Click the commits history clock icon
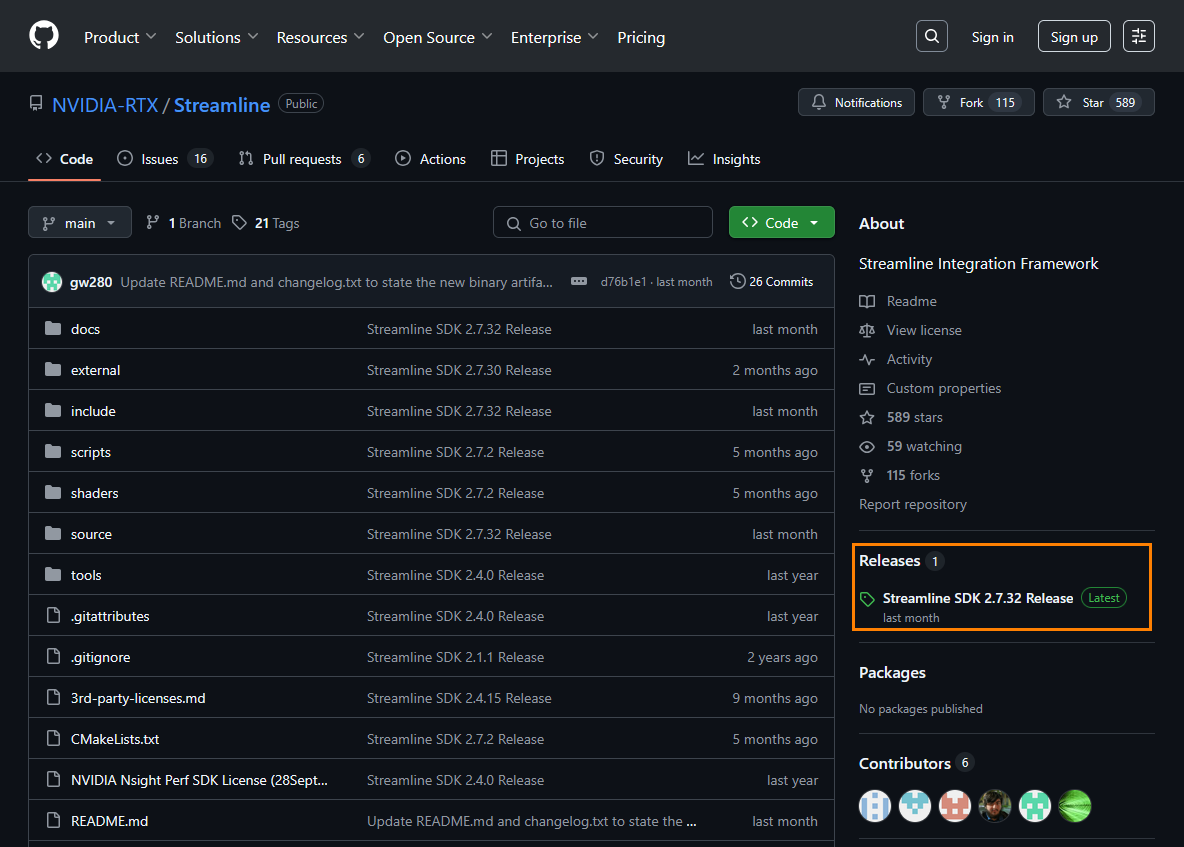 coord(737,282)
